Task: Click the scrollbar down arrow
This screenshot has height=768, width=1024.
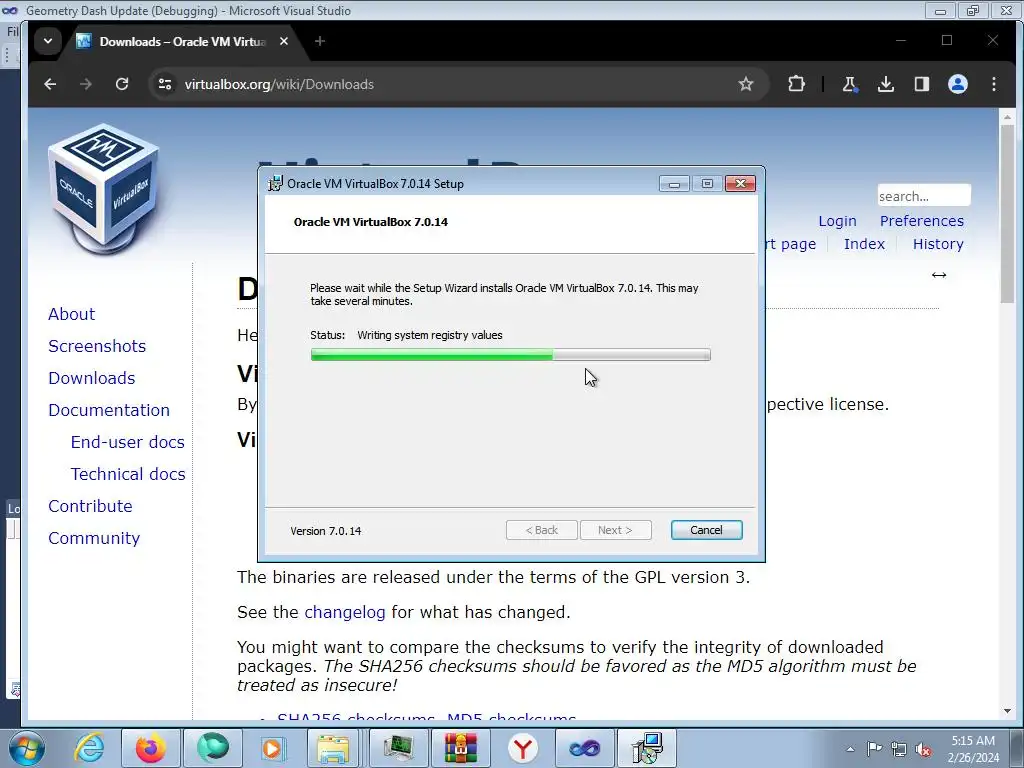Action: point(1007,711)
